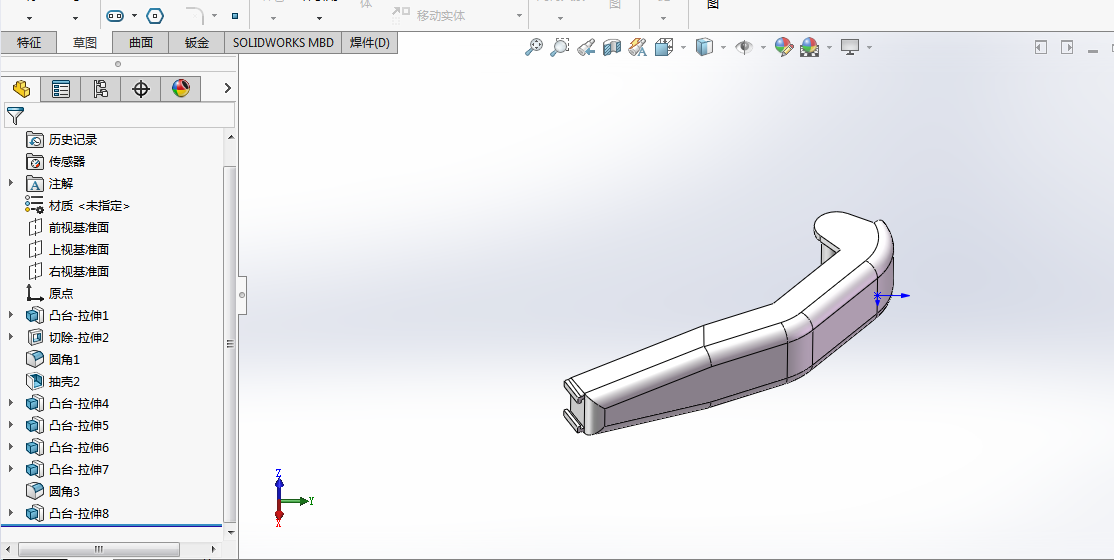Open Display Style dropdown arrow
The width and height of the screenshot is (1114, 560).
pyautogui.click(x=723, y=48)
